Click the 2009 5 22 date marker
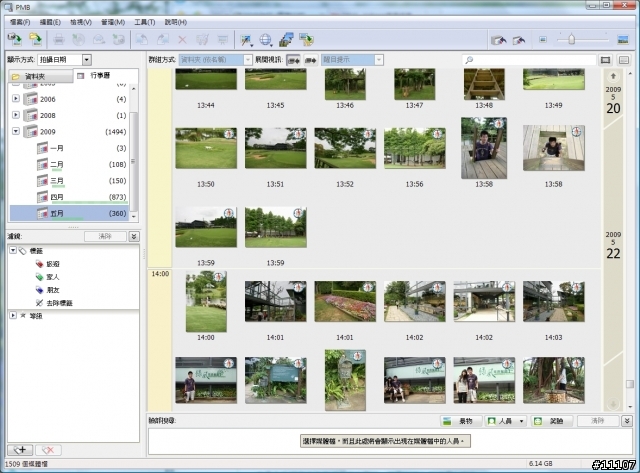The image size is (640, 473). point(613,246)
